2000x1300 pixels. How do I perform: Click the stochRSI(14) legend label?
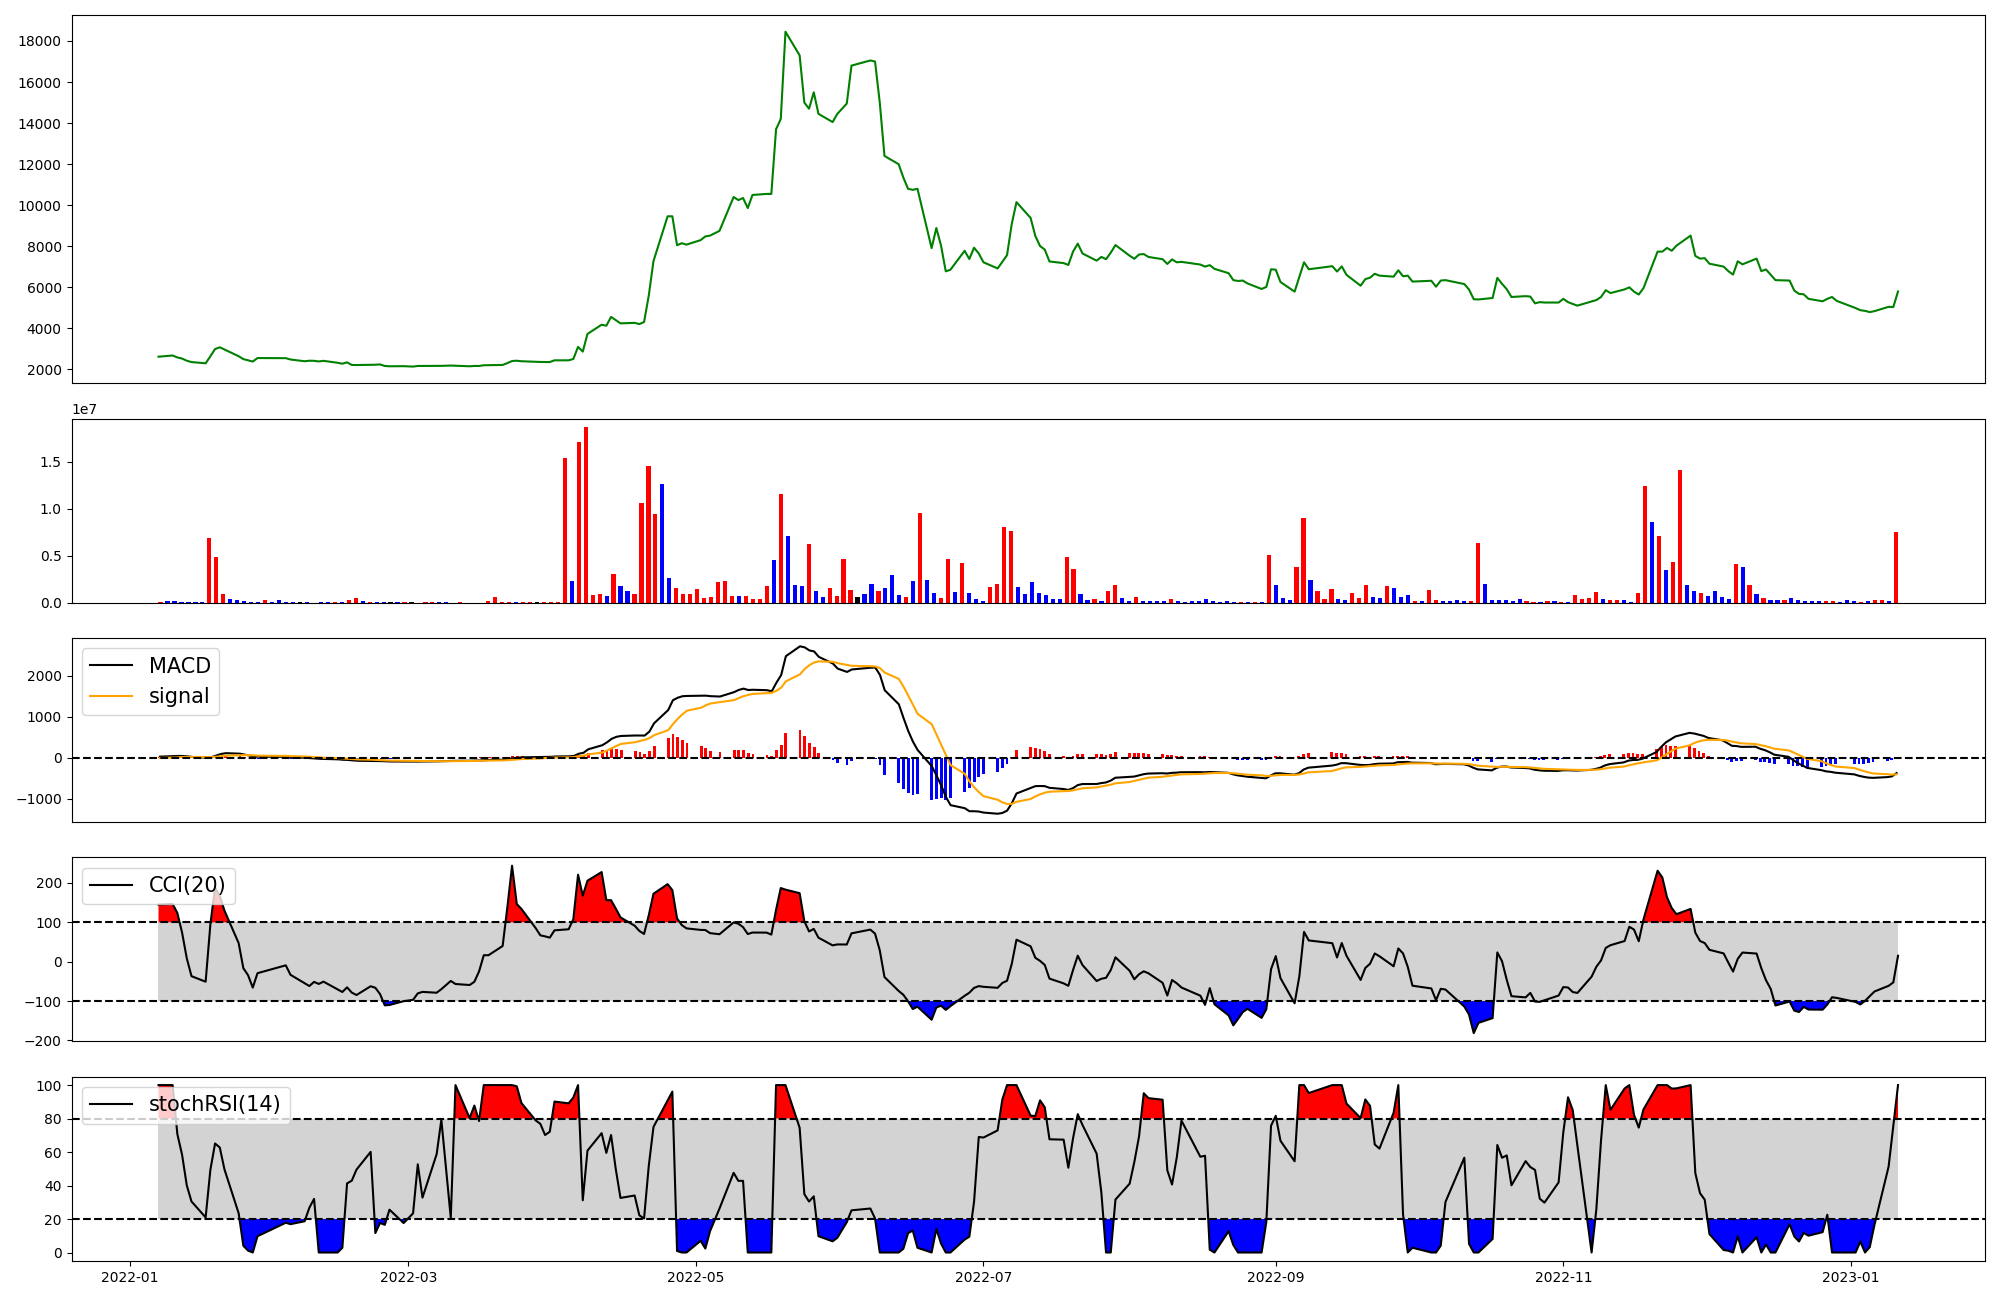(214, 1104)
